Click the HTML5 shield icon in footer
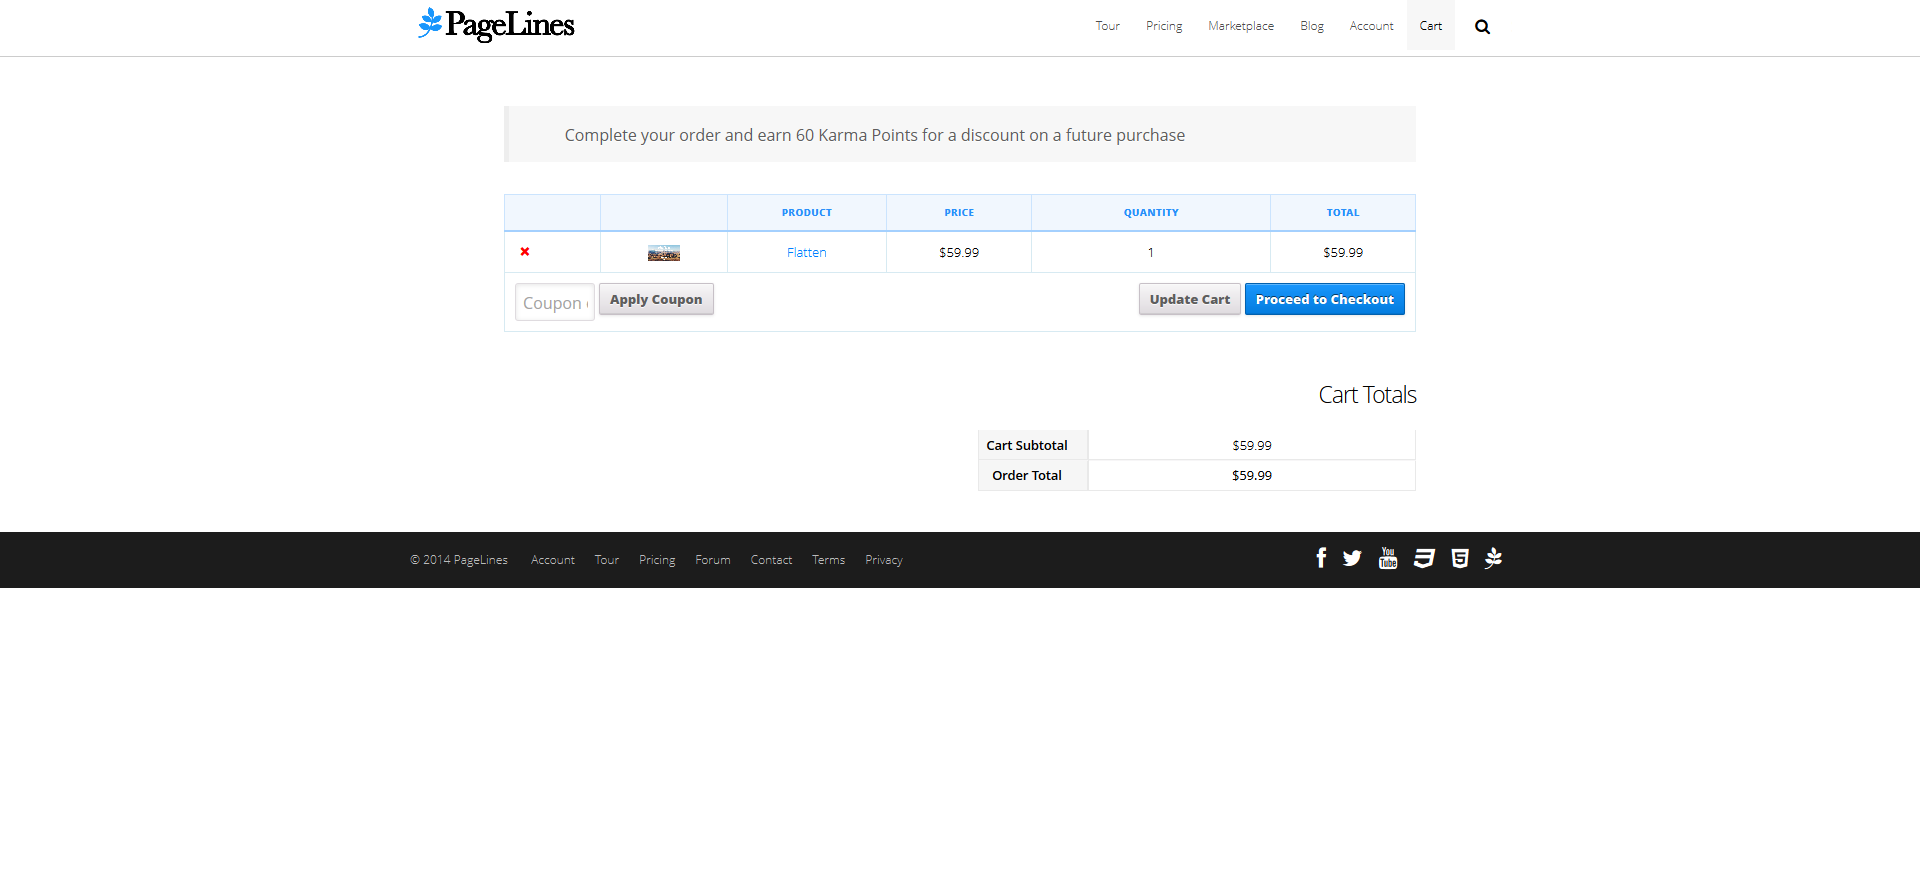 click(x=1460, y=558)
